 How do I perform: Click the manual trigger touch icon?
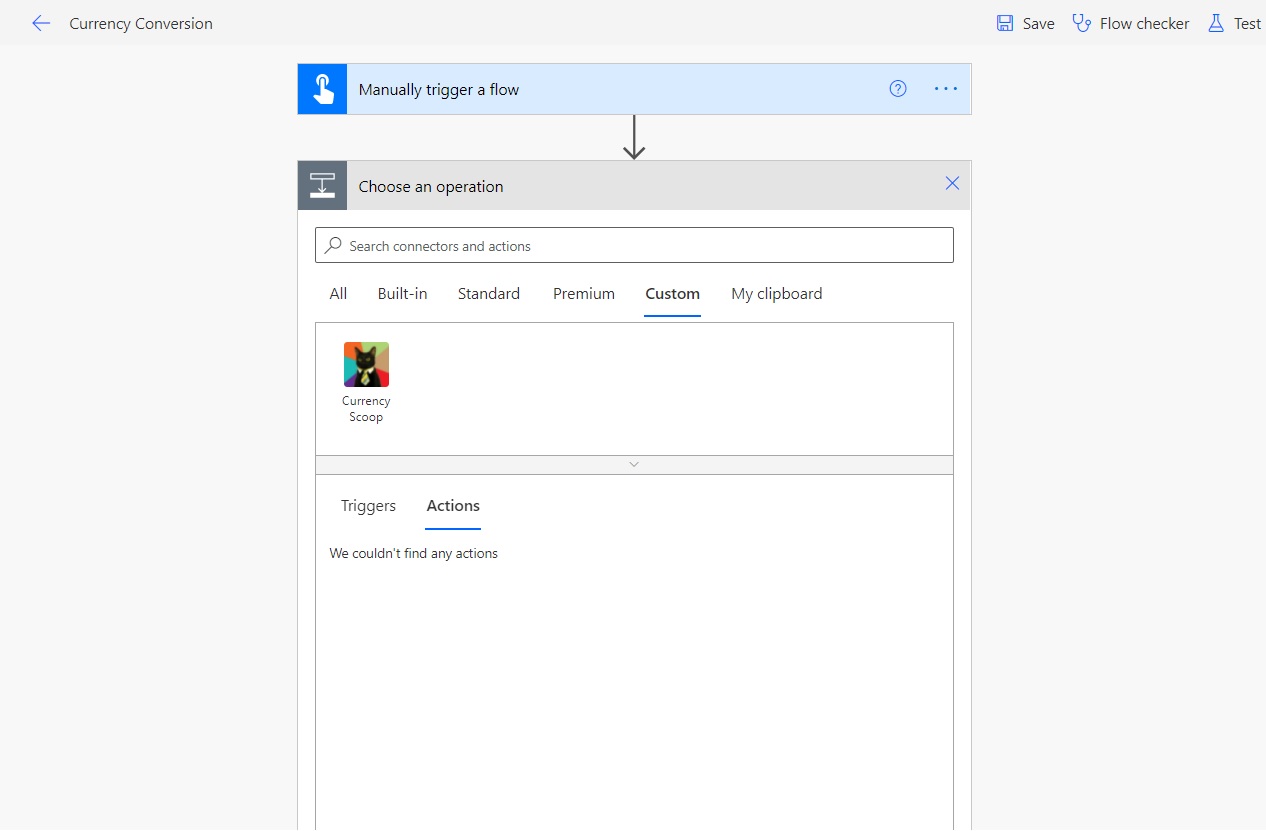click(321, 88)
